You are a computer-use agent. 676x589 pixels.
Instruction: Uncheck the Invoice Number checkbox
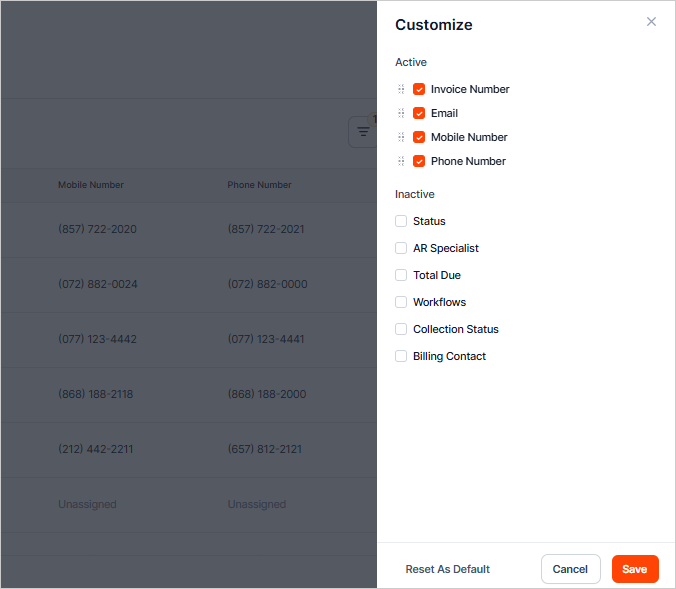coord(419,89)
